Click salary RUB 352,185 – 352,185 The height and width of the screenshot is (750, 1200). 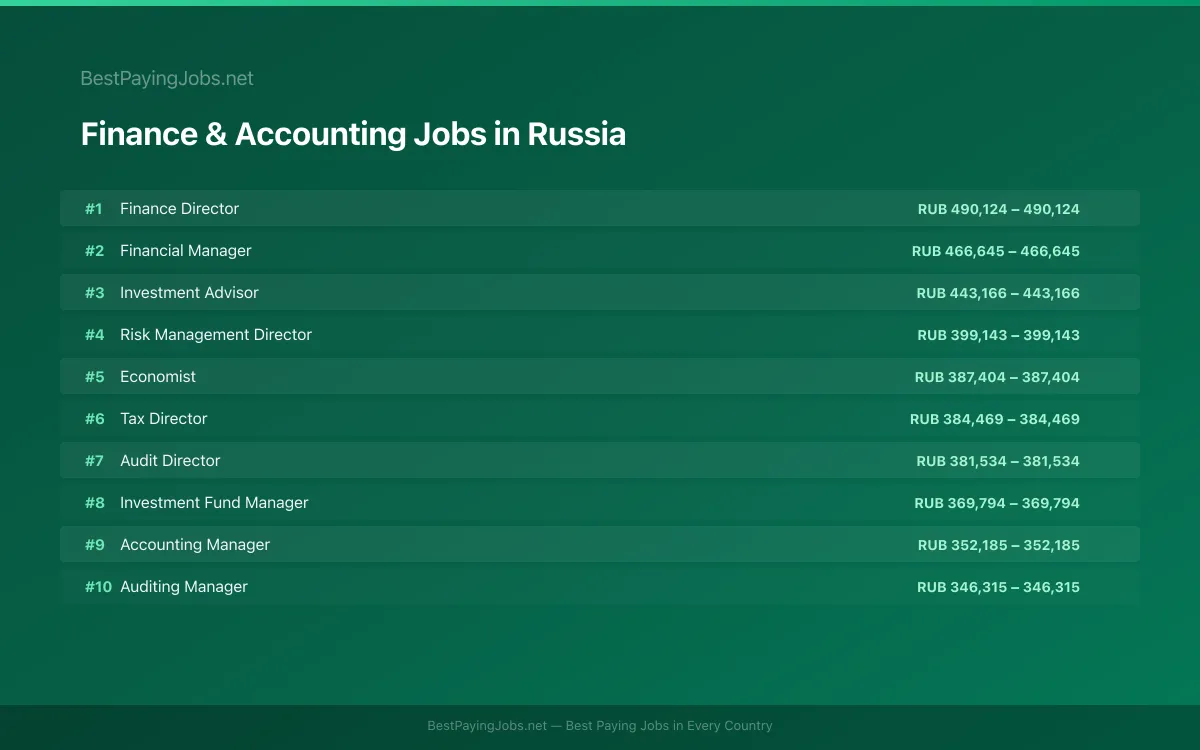[999, 545]
